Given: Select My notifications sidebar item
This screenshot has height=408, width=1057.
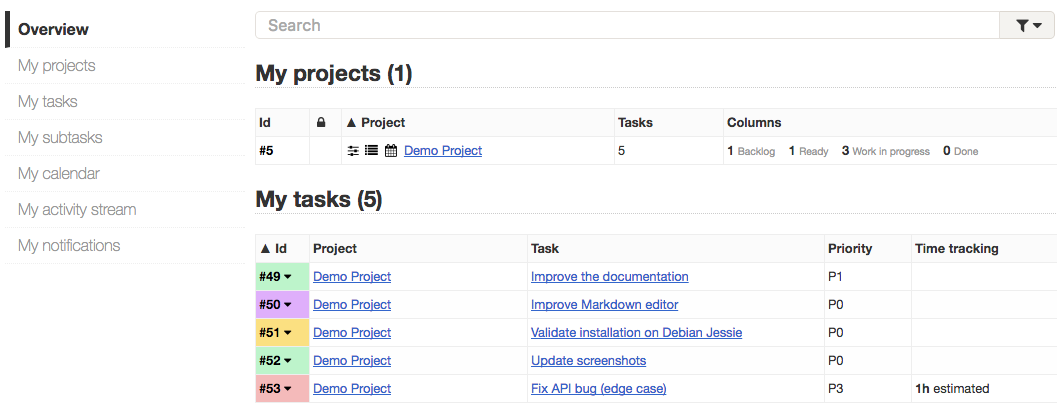Looking at the screenshot, I should point(69,245).
